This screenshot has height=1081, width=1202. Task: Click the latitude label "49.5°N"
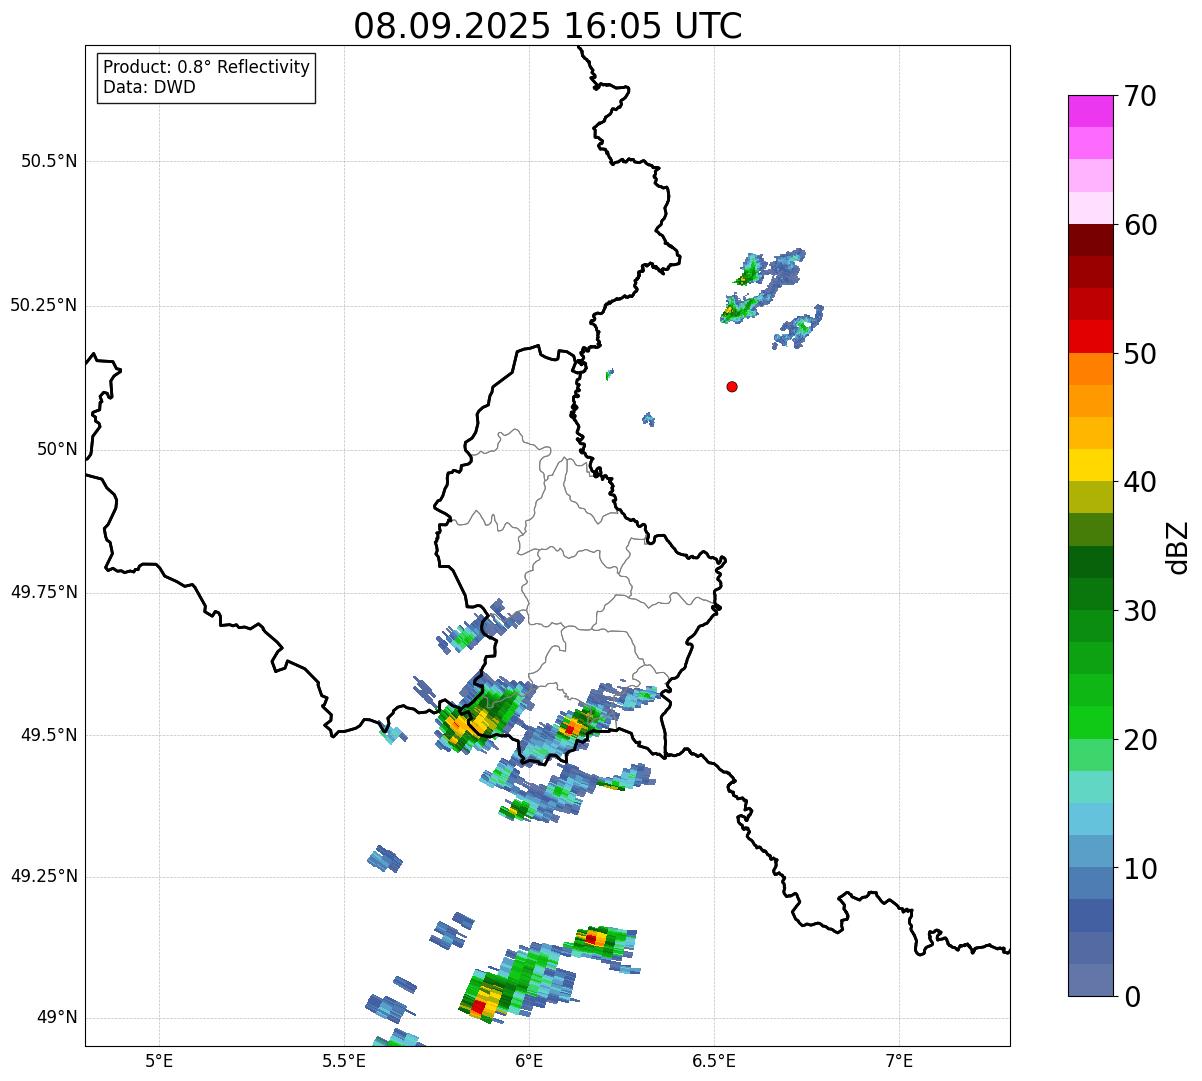click(x=49, y=735)
